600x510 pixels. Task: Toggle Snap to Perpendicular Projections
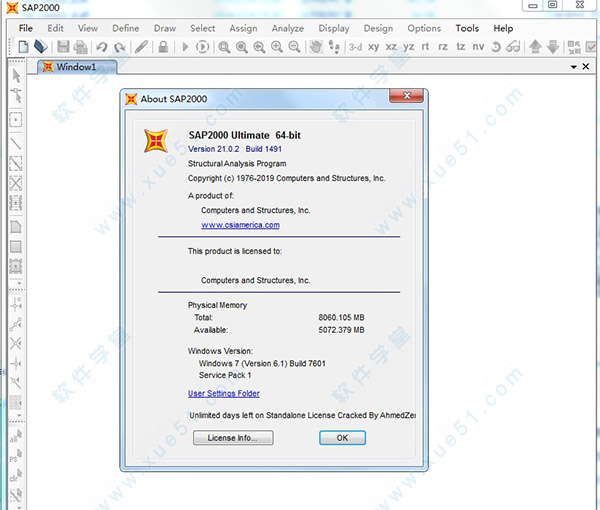(x=16, y=363)
